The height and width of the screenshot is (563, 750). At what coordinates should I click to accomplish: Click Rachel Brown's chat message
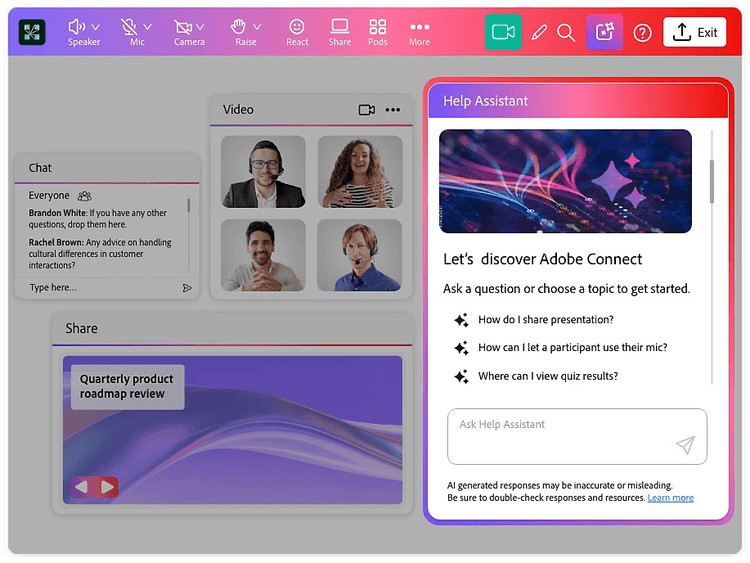[x=100, y=254]
